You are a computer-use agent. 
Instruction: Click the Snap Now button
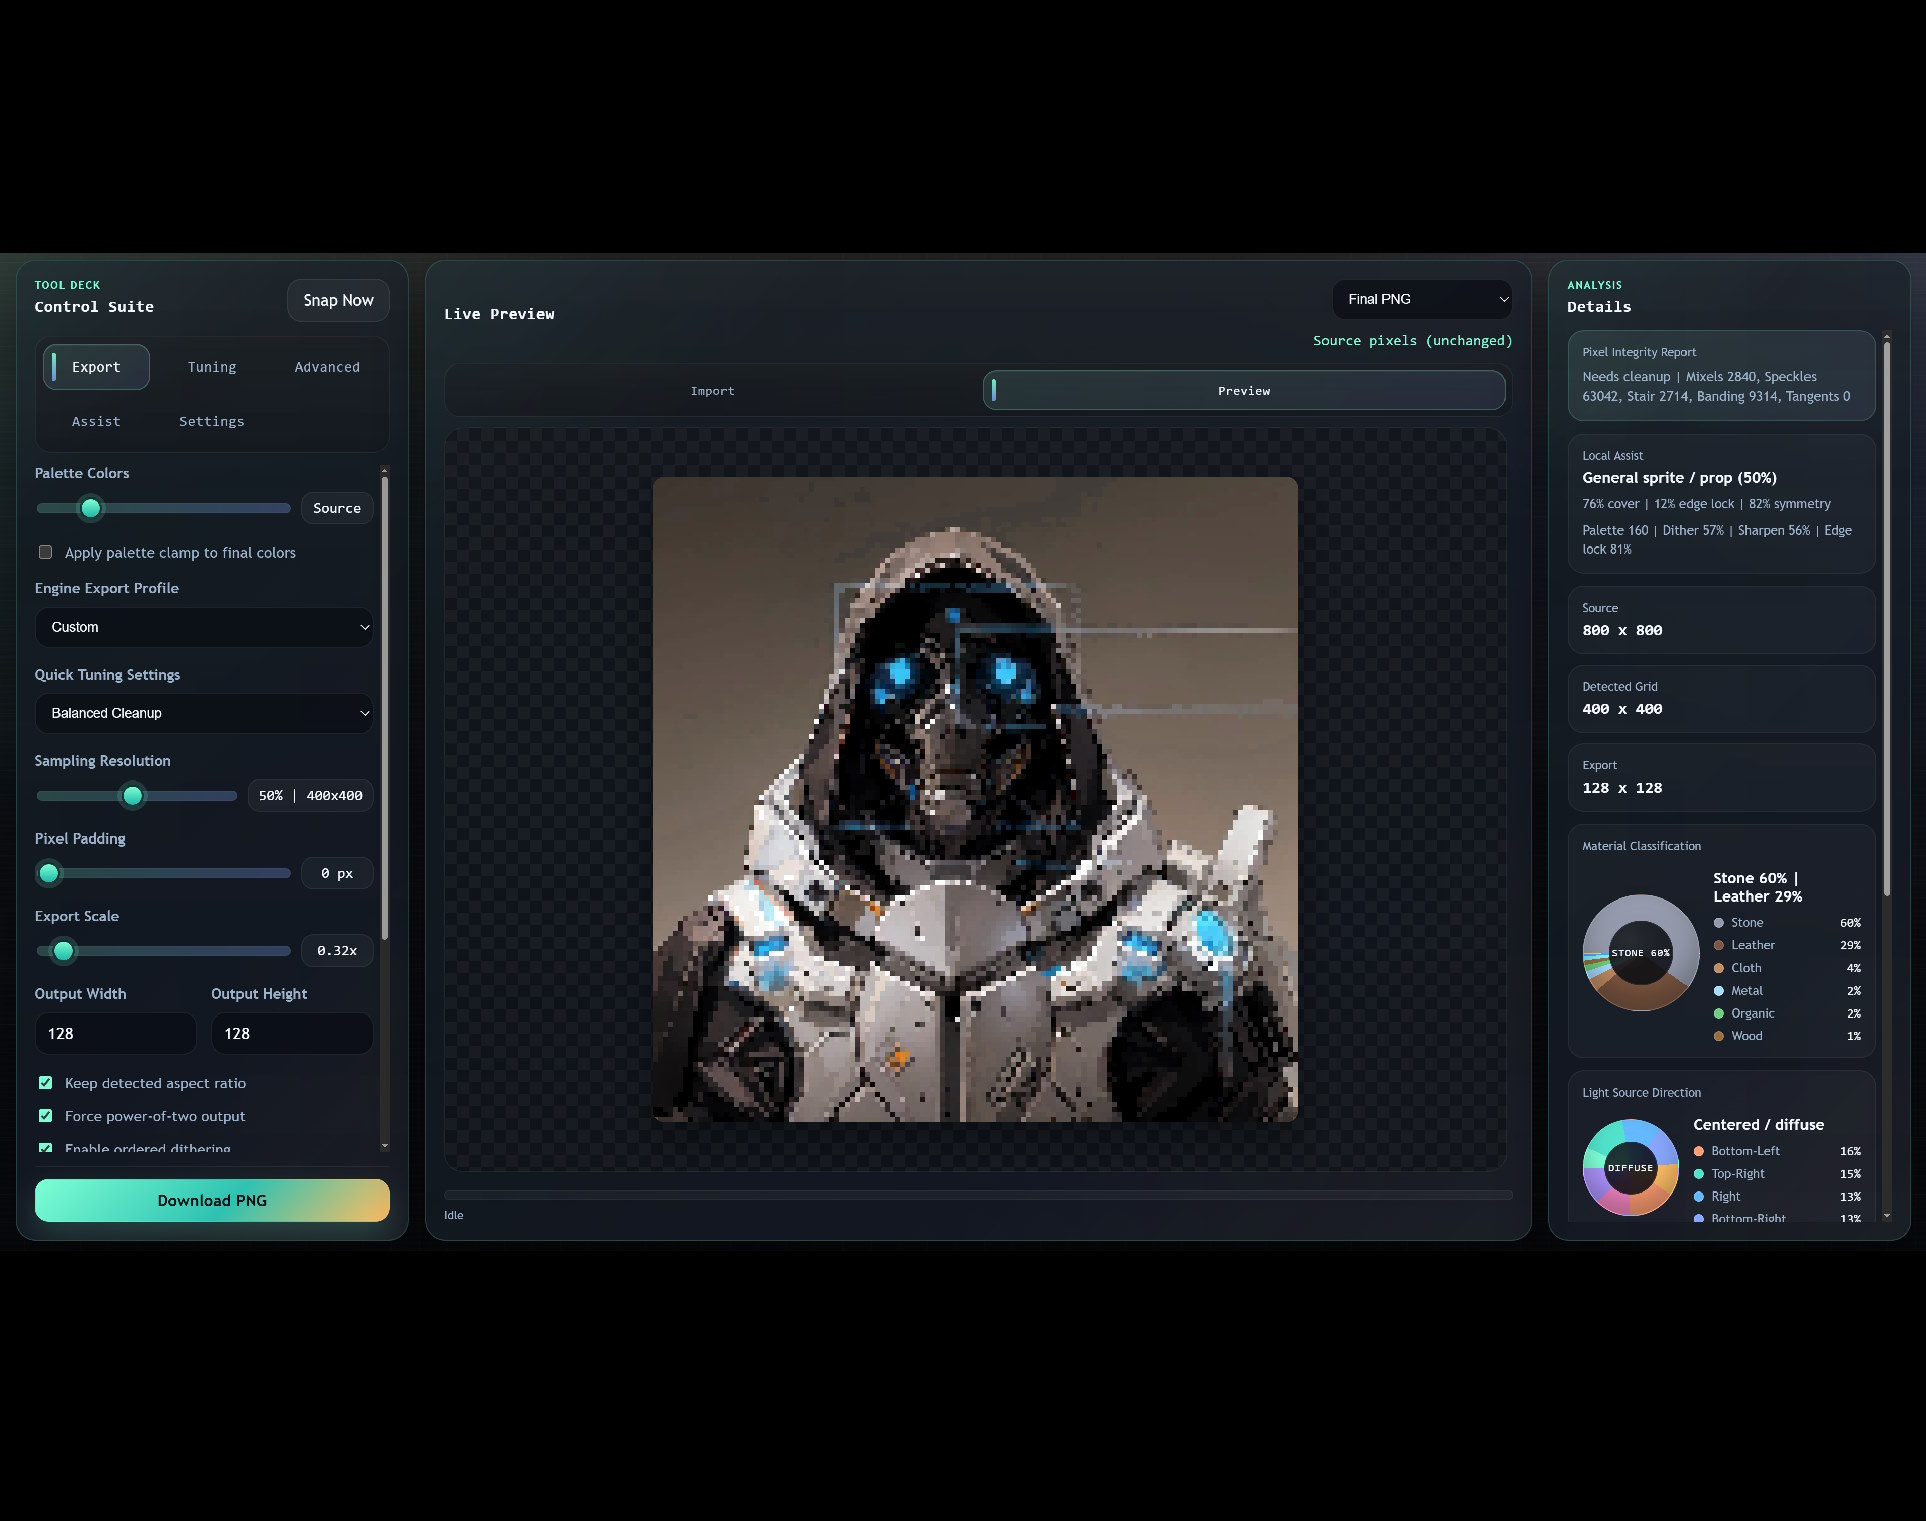pos(338,300)
